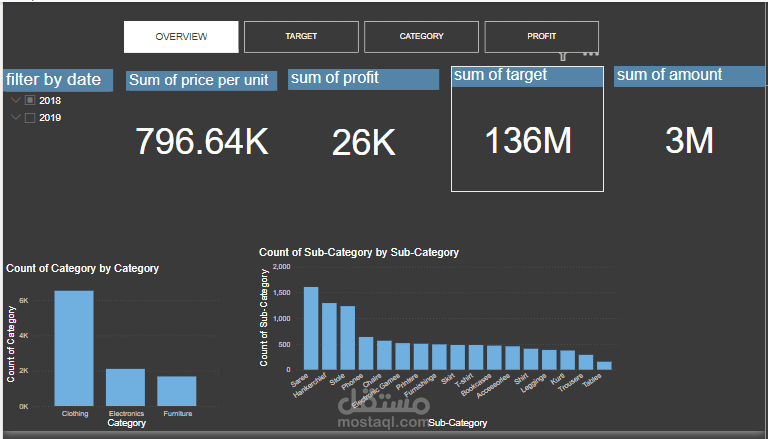Go to the TARGET page tab

pyautogui.click(x=301, y=36)
